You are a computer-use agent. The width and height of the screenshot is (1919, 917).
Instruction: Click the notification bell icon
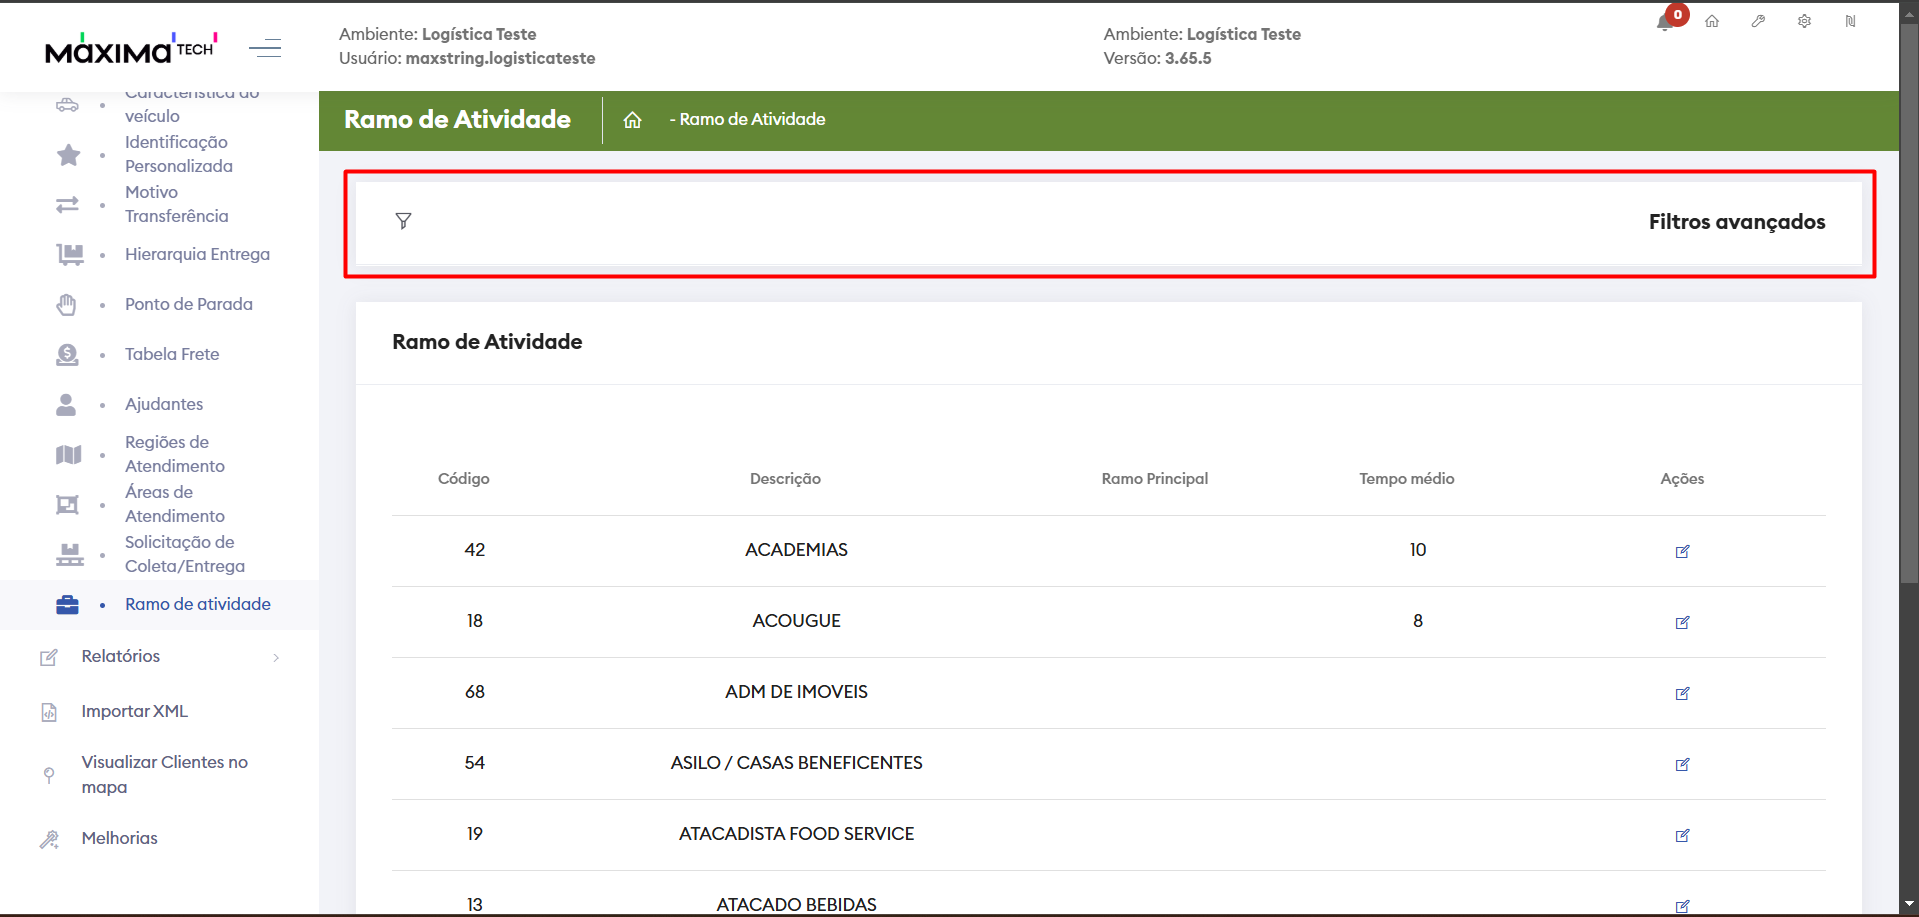pyautogui.click(x=1665, y=22)
